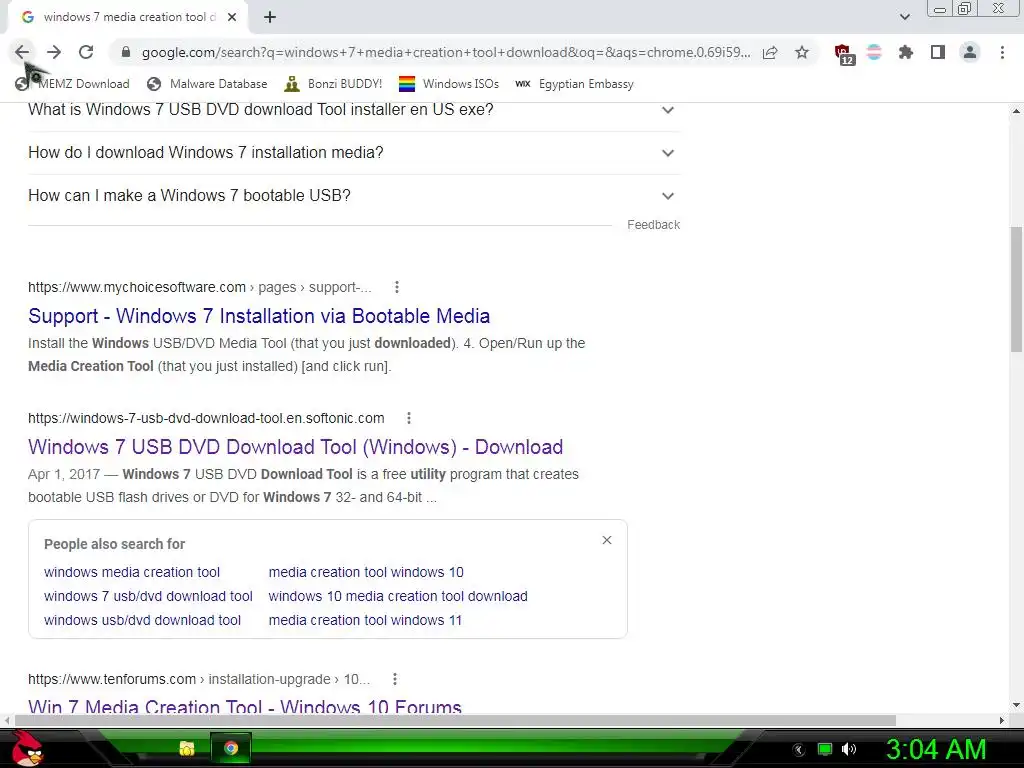Open the red shield extension with badge 12

tap(844, 54)
